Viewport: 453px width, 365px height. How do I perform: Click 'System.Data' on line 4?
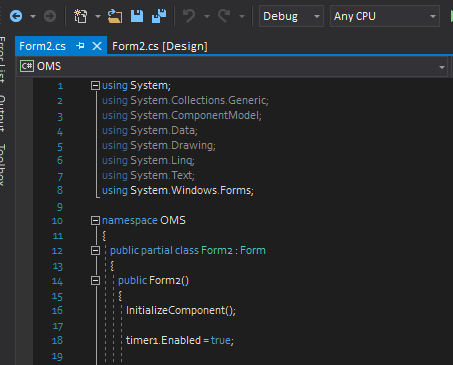[x=163, y=130]
